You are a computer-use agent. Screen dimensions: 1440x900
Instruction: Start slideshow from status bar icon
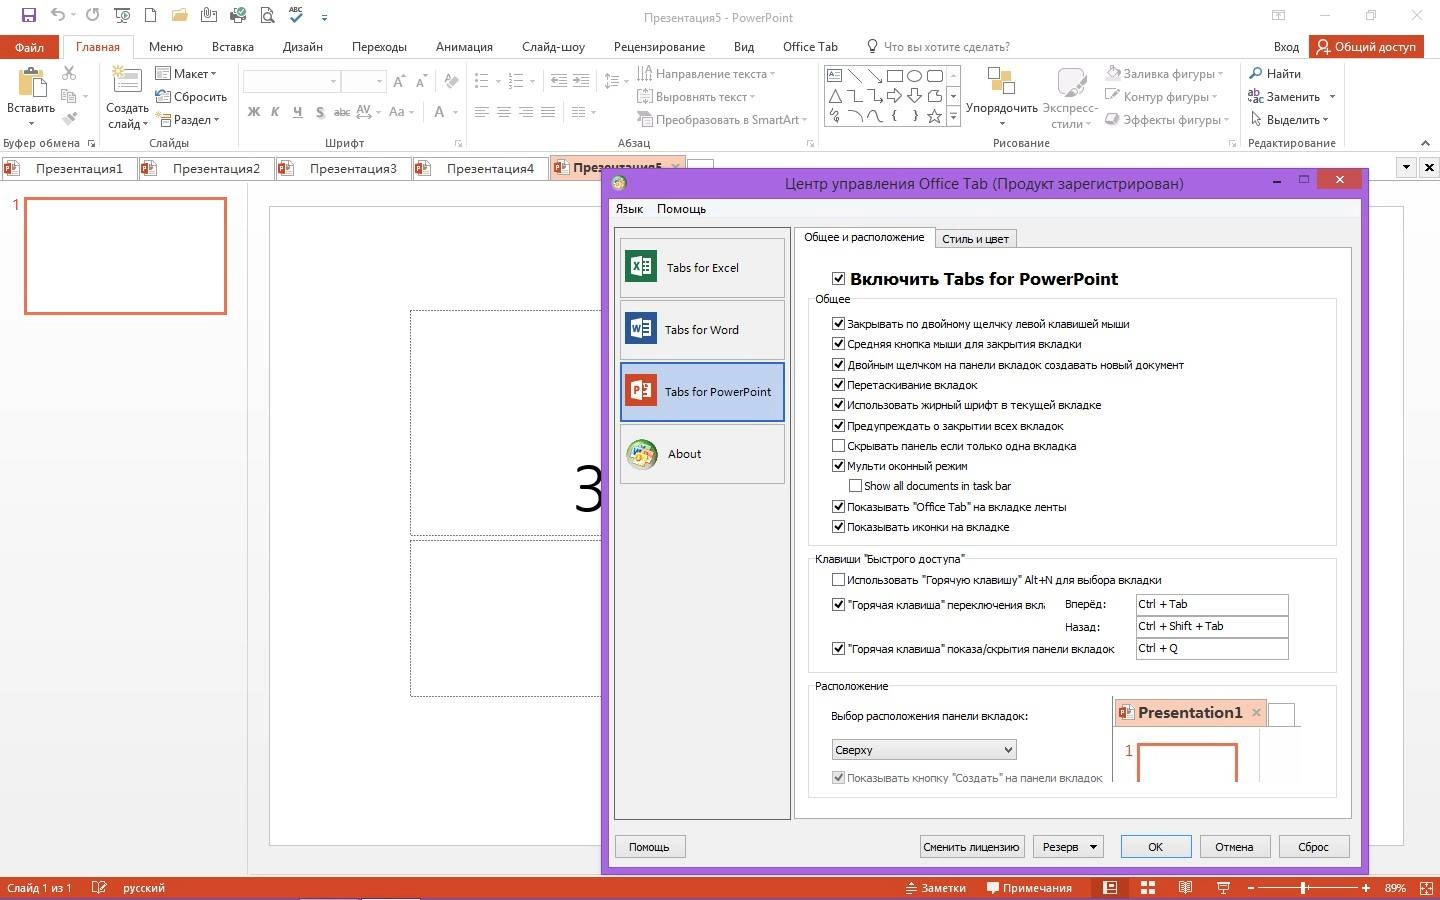click(1222, 888)
